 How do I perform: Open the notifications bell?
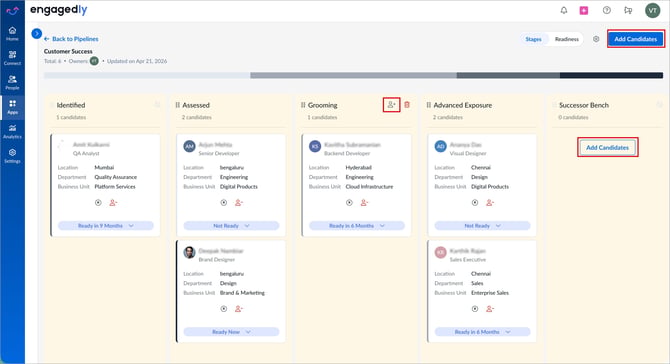tap(564, 10)
